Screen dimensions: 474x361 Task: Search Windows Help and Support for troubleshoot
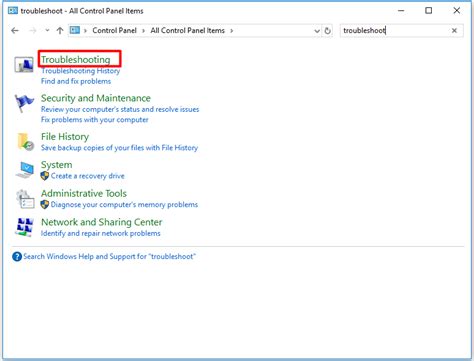pos(109,257)
